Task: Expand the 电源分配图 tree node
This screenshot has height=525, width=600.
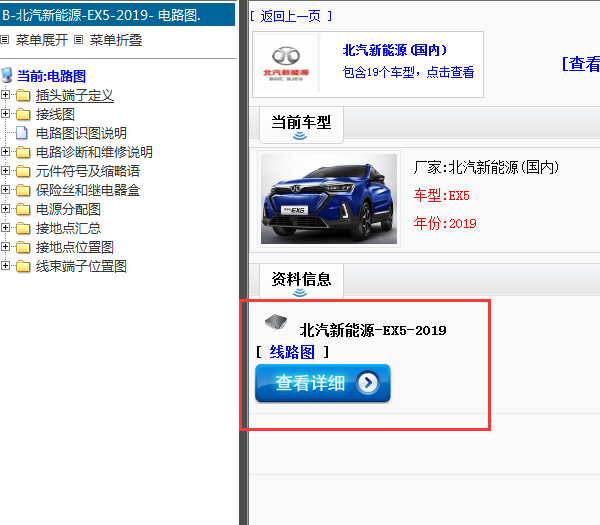Action: pos(5,209)
